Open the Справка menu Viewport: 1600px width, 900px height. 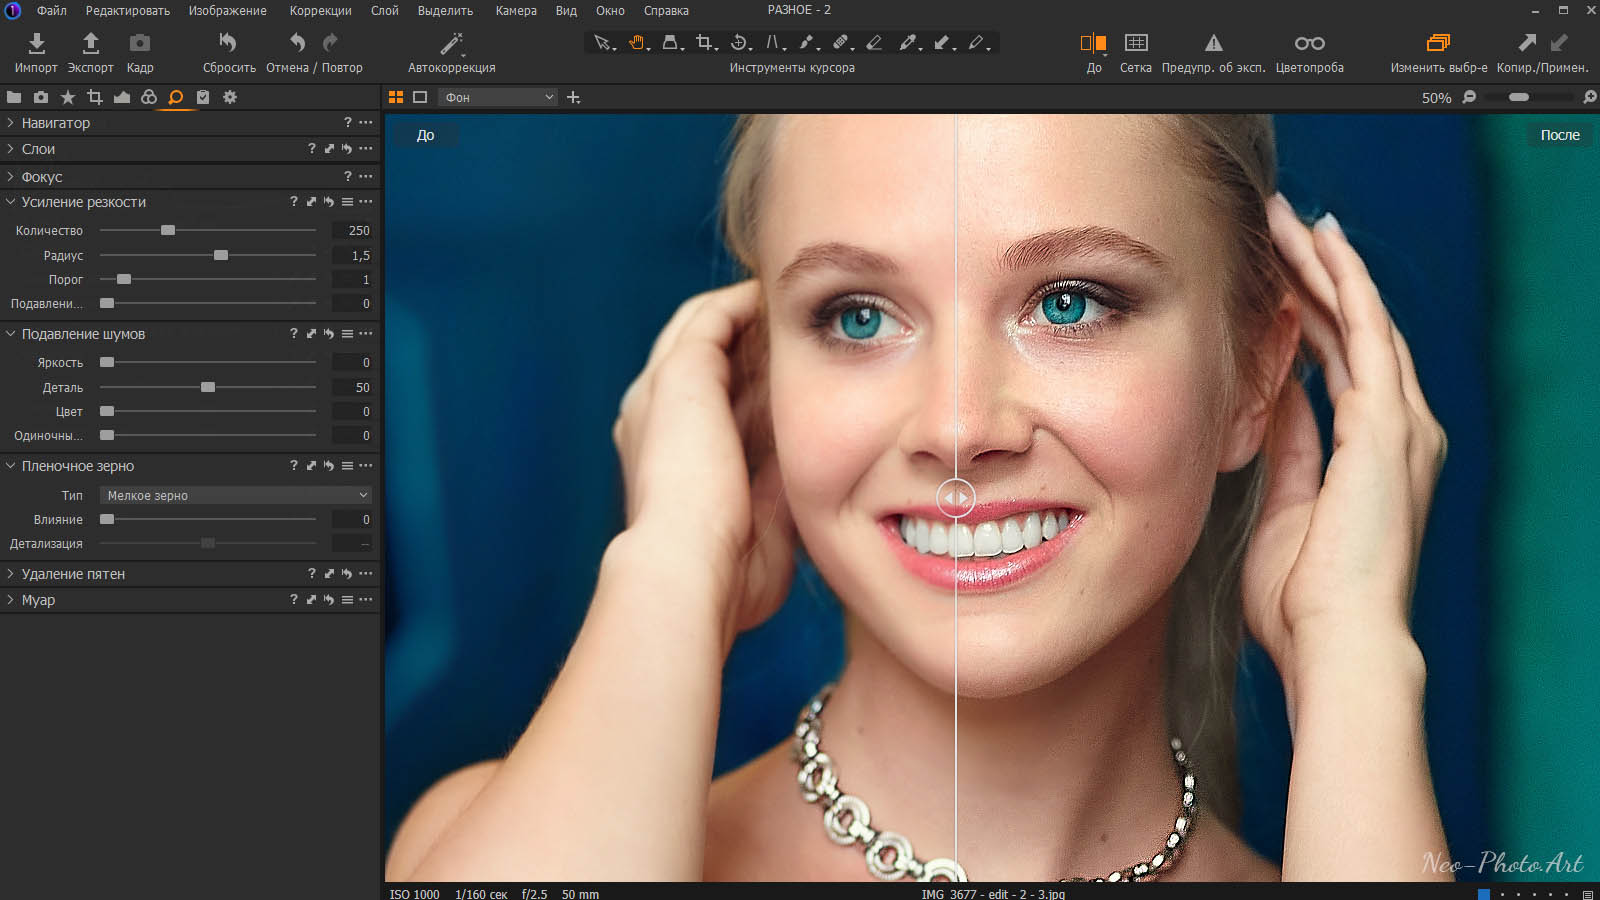pos(666,11)
